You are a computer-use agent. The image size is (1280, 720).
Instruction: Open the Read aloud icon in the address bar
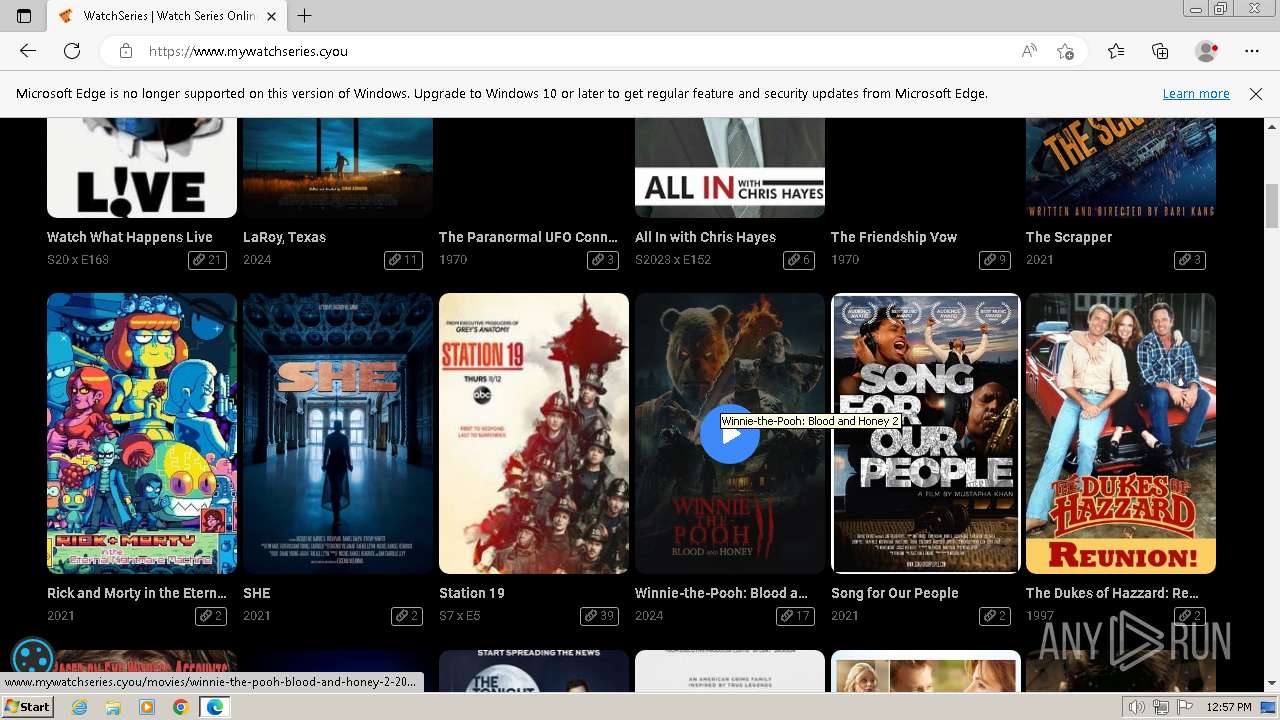(x=1029, y=51)
